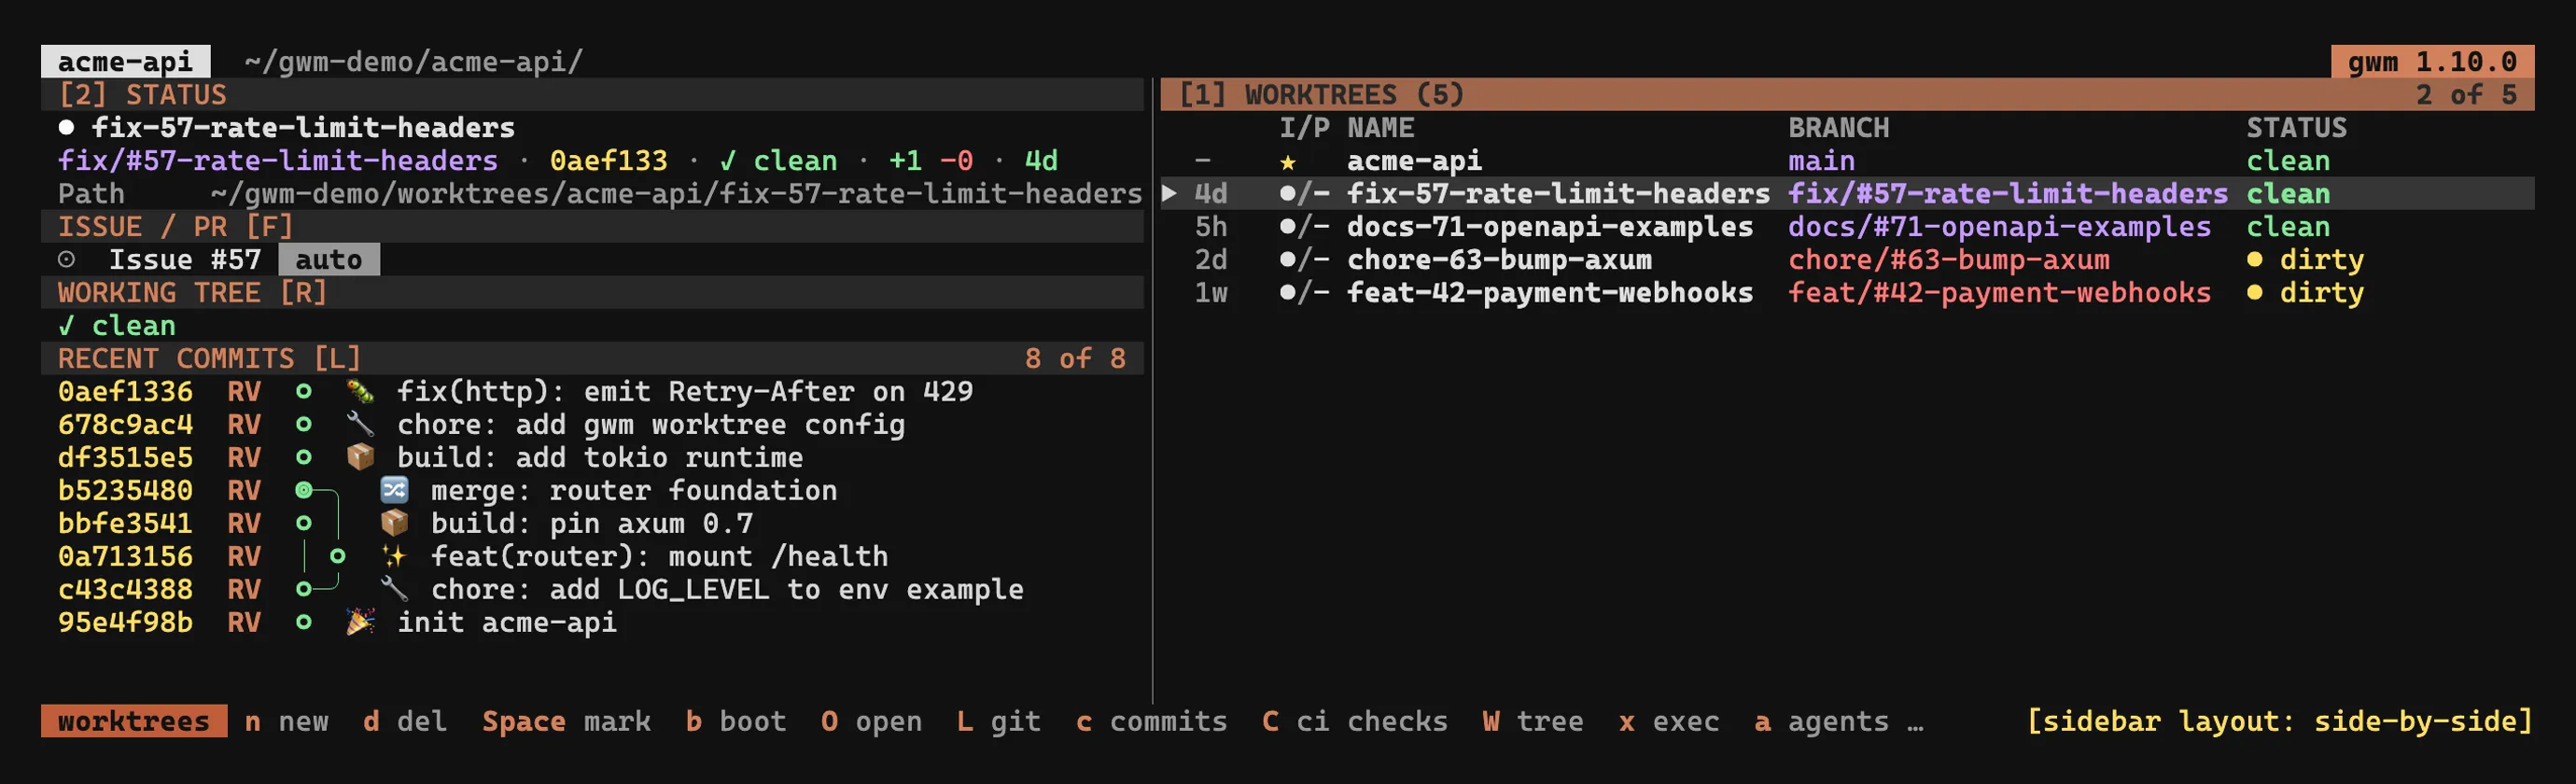The height and width of the screenshot is (784, 2576).
Task: Click the wrench emoji on commit 678c9ac4
Action: [x=360, y=425]
